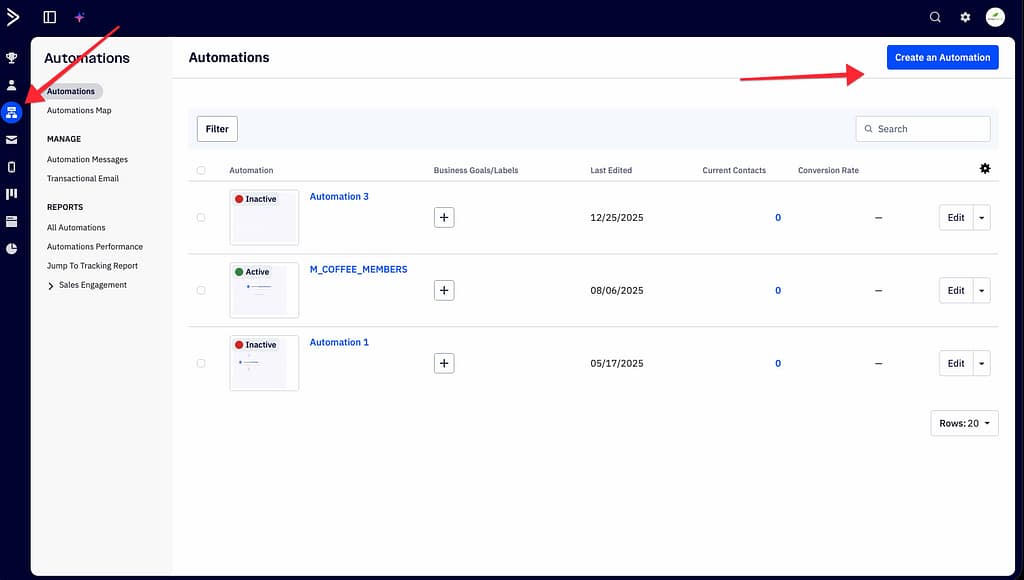This screenshot has height=580, width=1024.
Task: Open the Deals pipeline board icon
Action: click(x=12, y=194)
